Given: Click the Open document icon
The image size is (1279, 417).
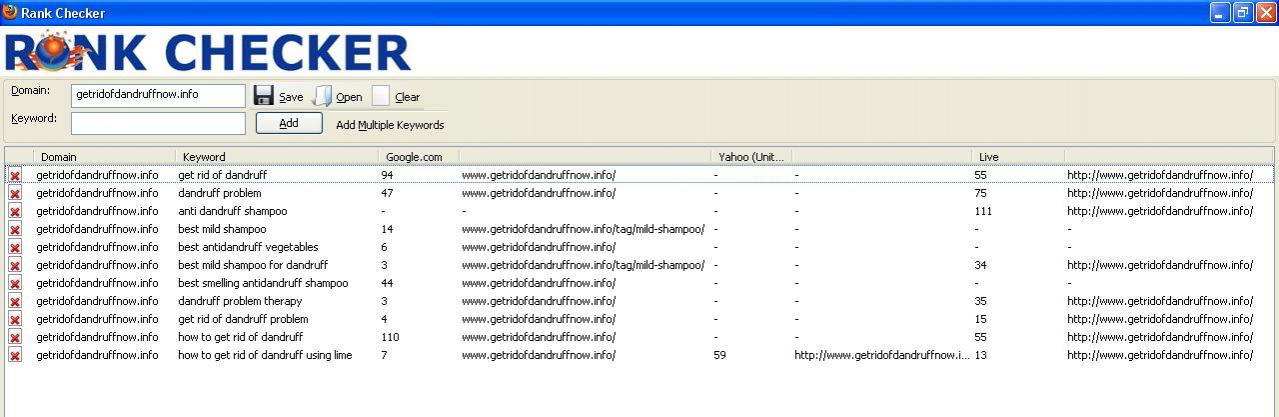Looking at the screenshot, I should point(322,96).
